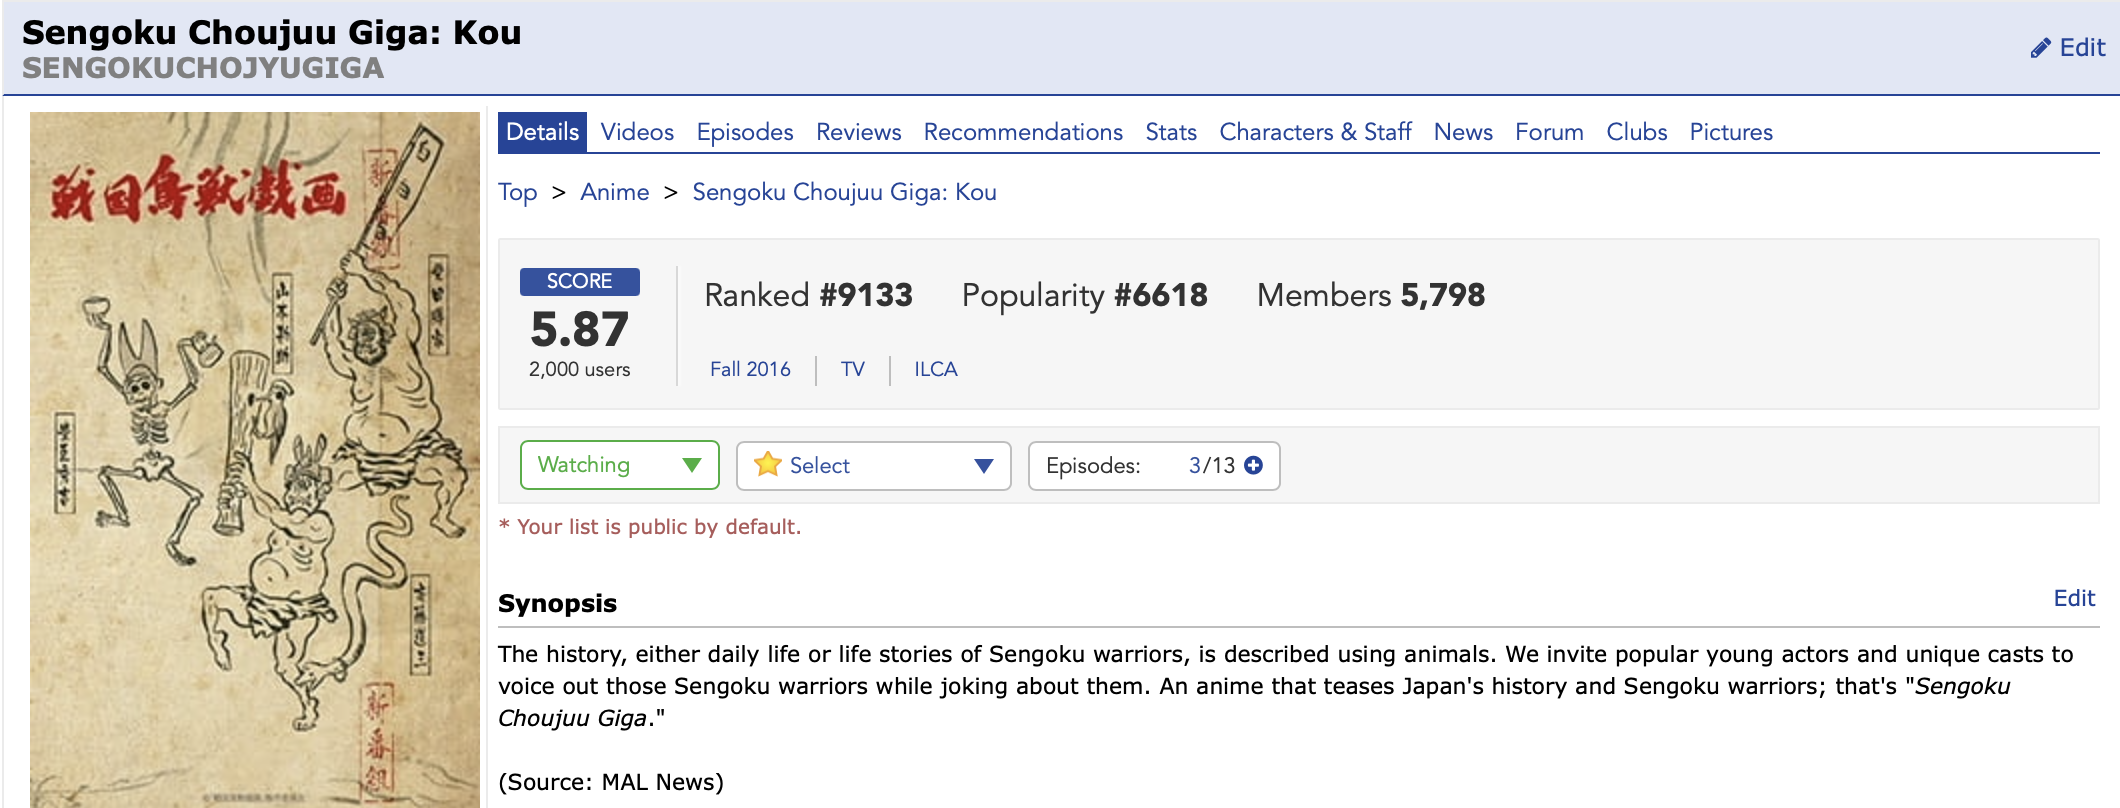The height and width of the screenshot is (808, 2120).
Task: Open the Episodes tab
Action: (744, 132)
